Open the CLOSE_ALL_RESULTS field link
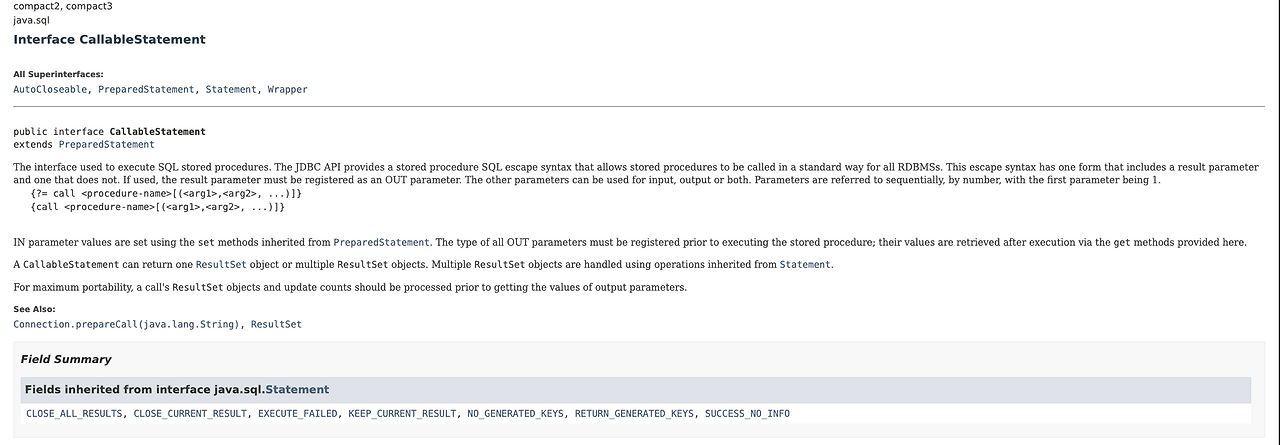Image resolution: width=1280 pixels, height=445 pixels. (74, 414)
